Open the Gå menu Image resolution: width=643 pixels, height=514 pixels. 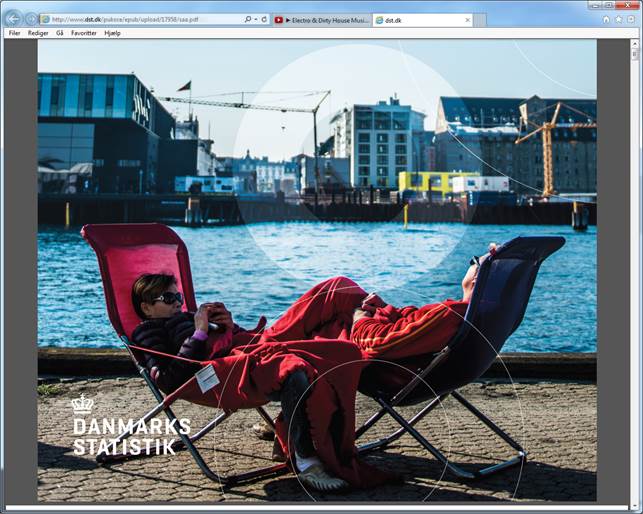tap(60, 33)
